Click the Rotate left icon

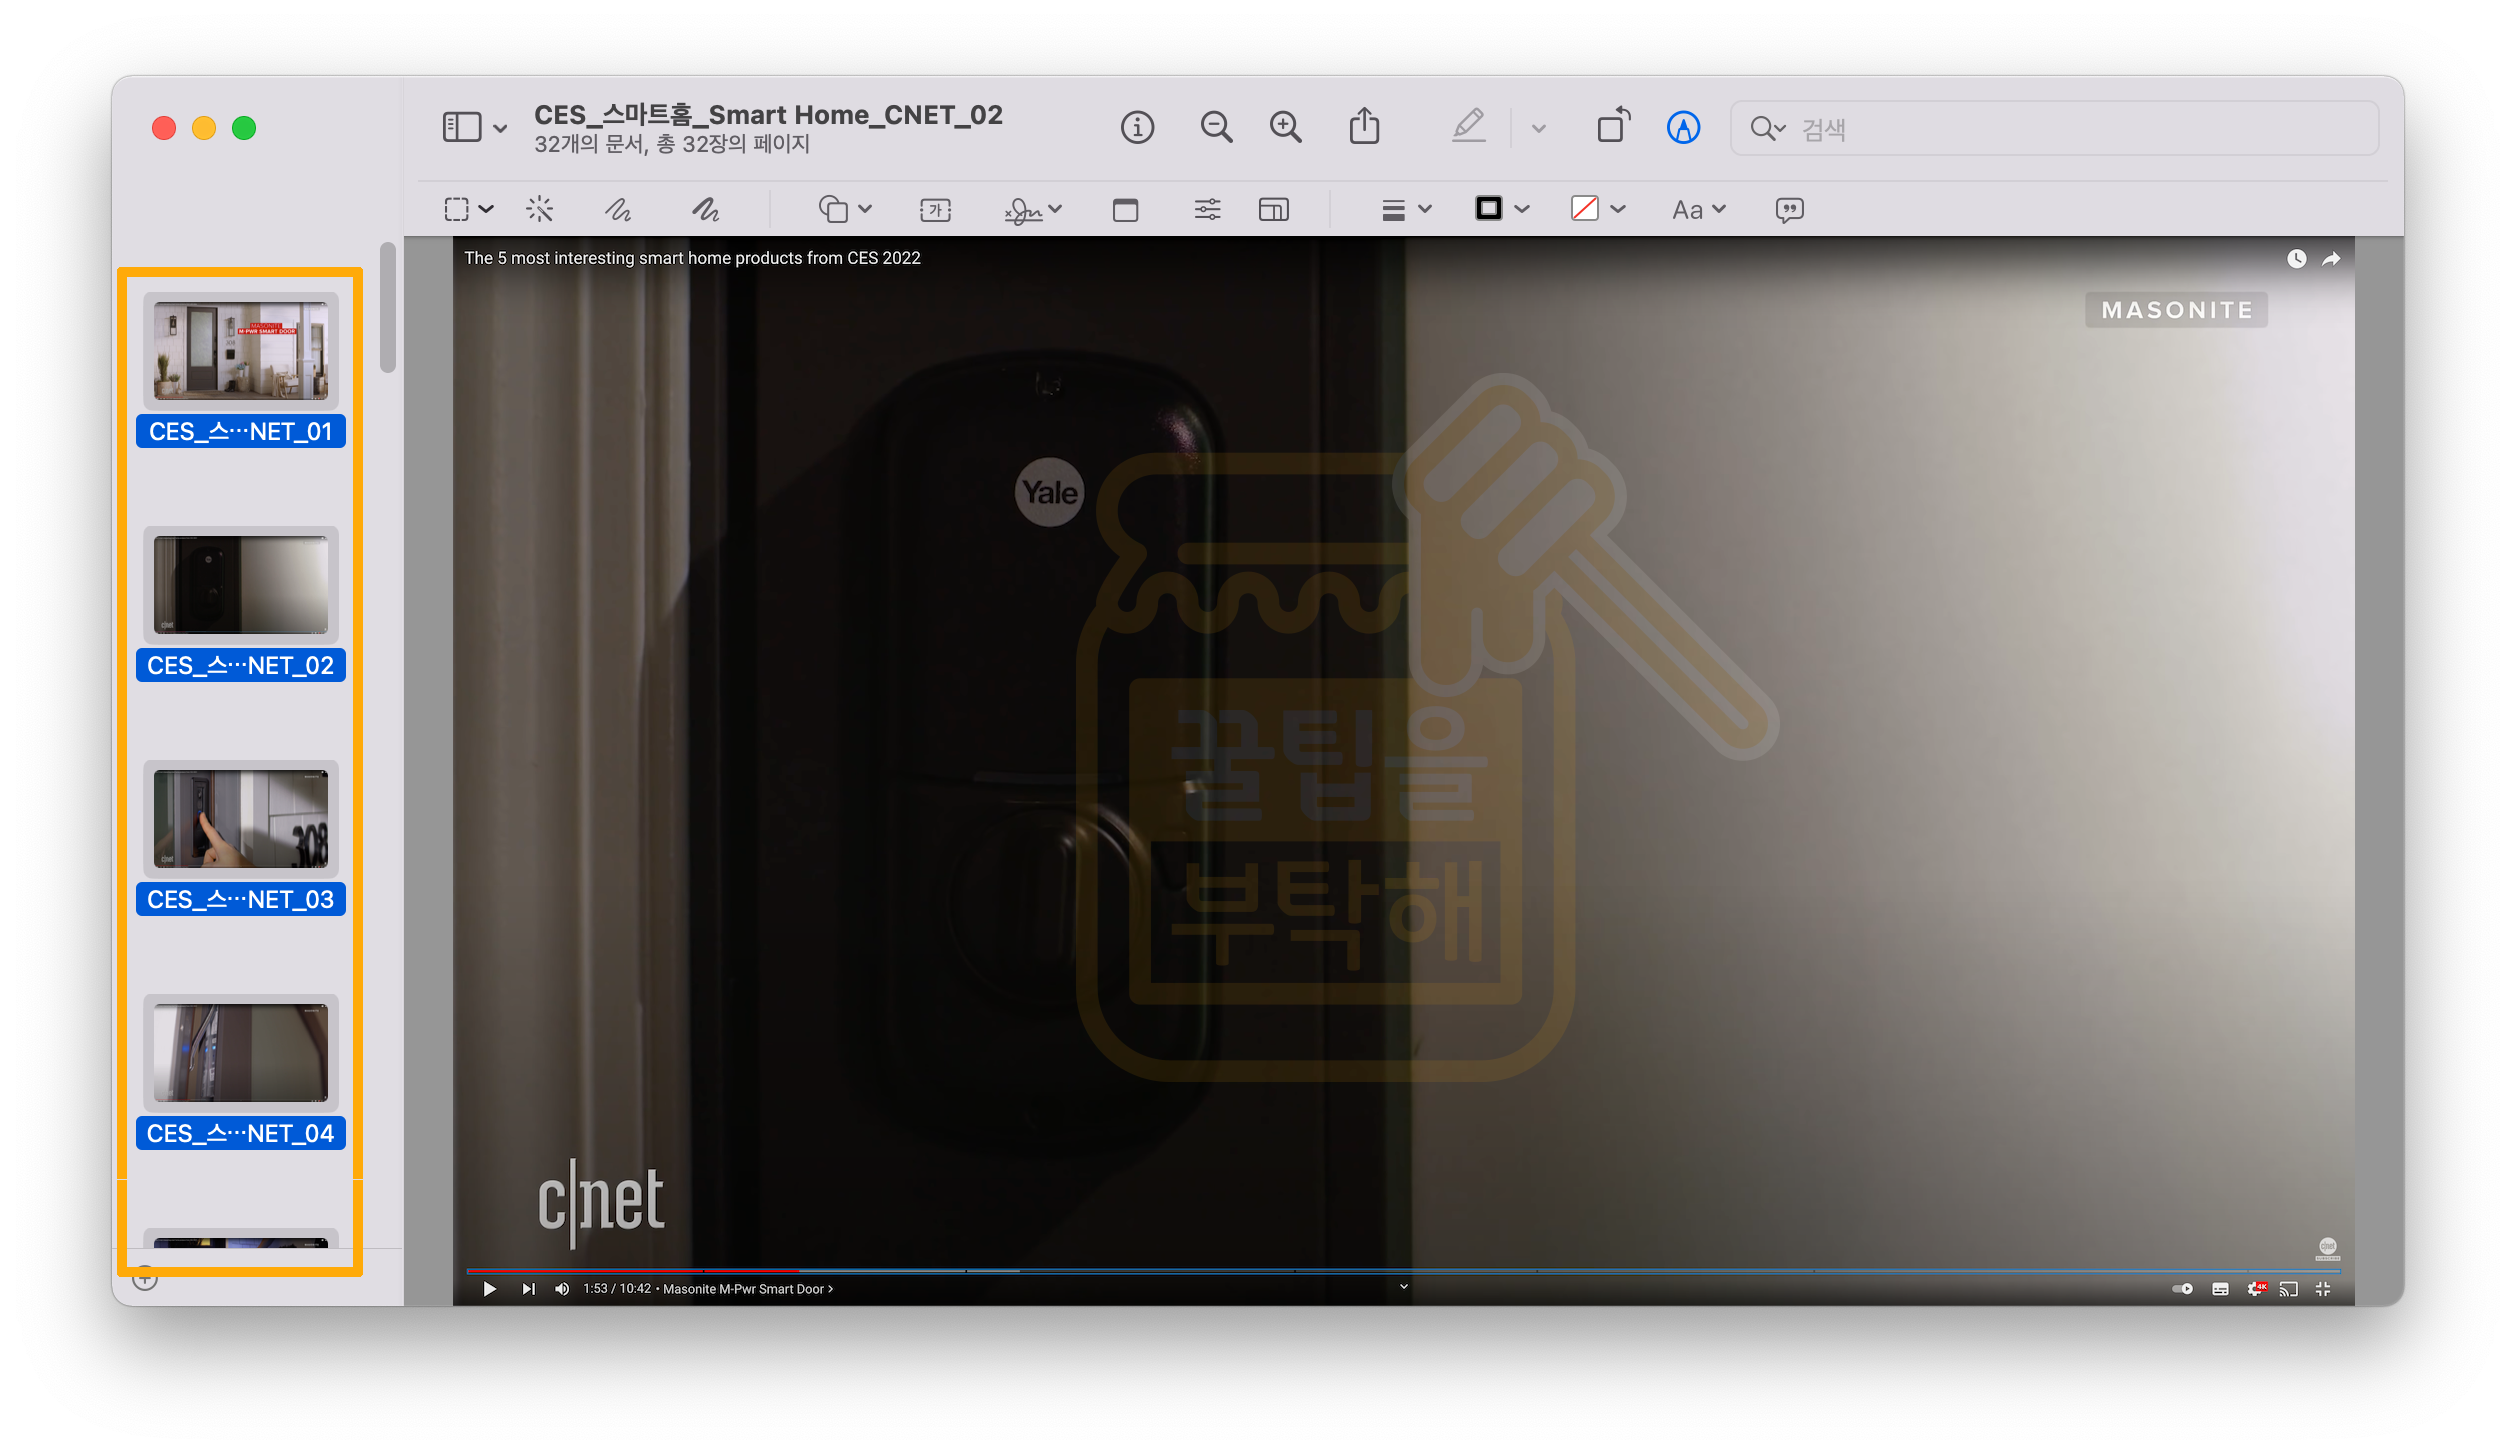pos(1612,127)
